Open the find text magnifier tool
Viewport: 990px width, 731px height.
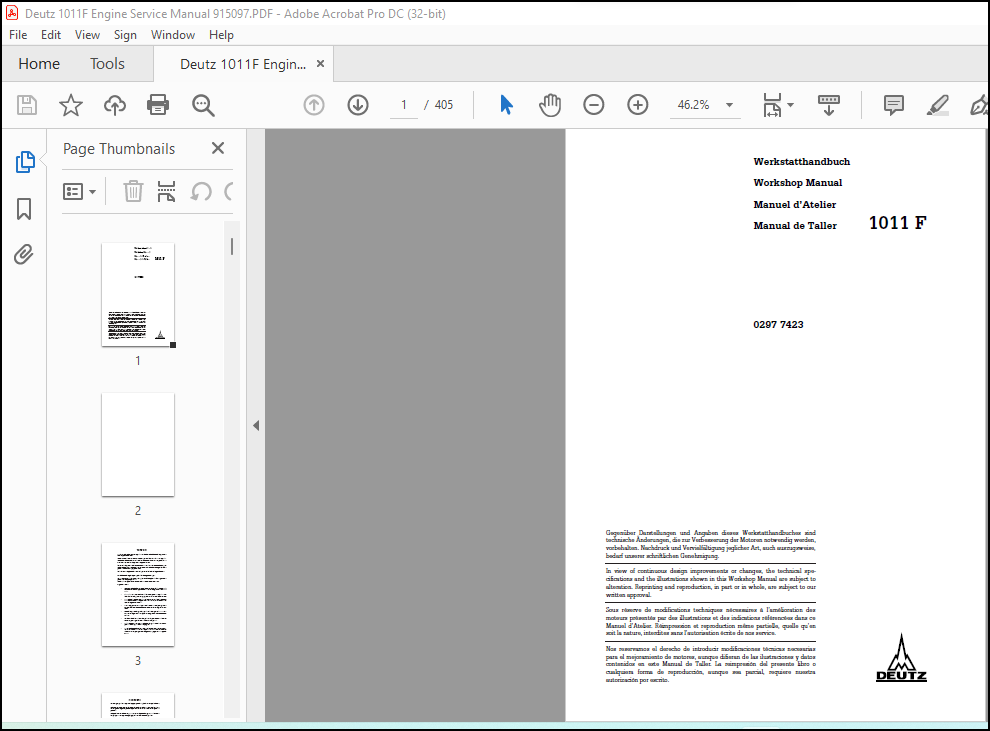[x=203, y=105]
